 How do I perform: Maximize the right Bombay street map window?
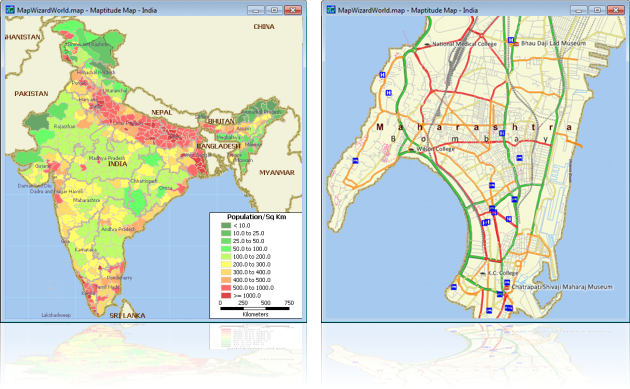point(597,10)
